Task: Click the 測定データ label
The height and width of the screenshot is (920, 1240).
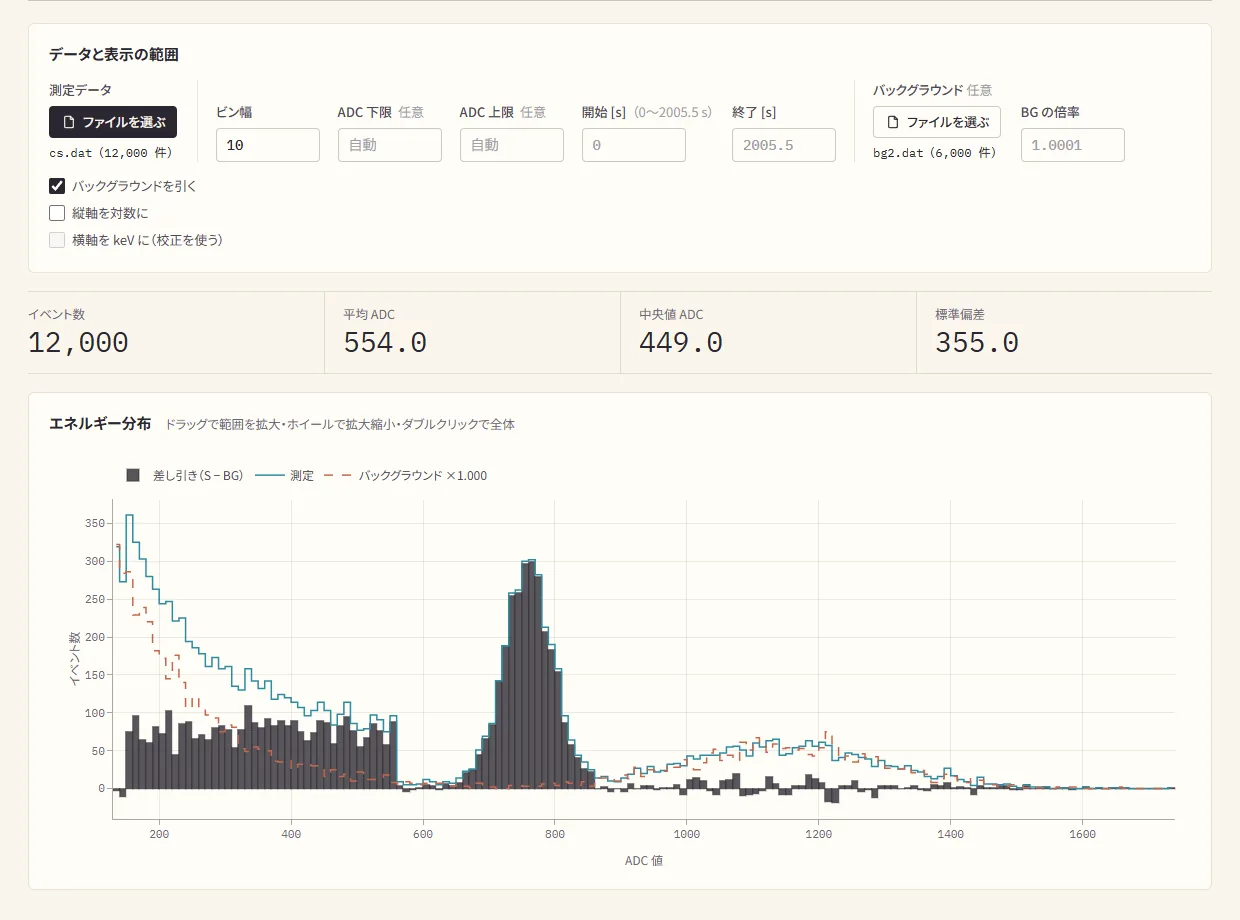Action: point(80,90)
